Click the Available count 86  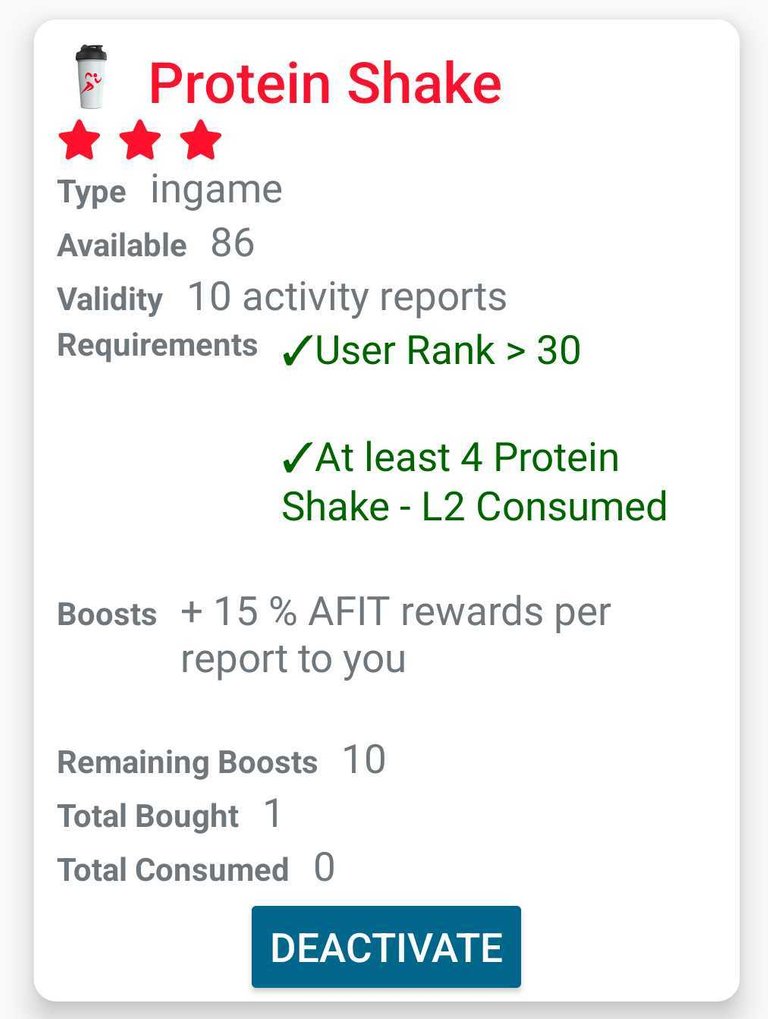pyautogui.click(x=232, y=244)
